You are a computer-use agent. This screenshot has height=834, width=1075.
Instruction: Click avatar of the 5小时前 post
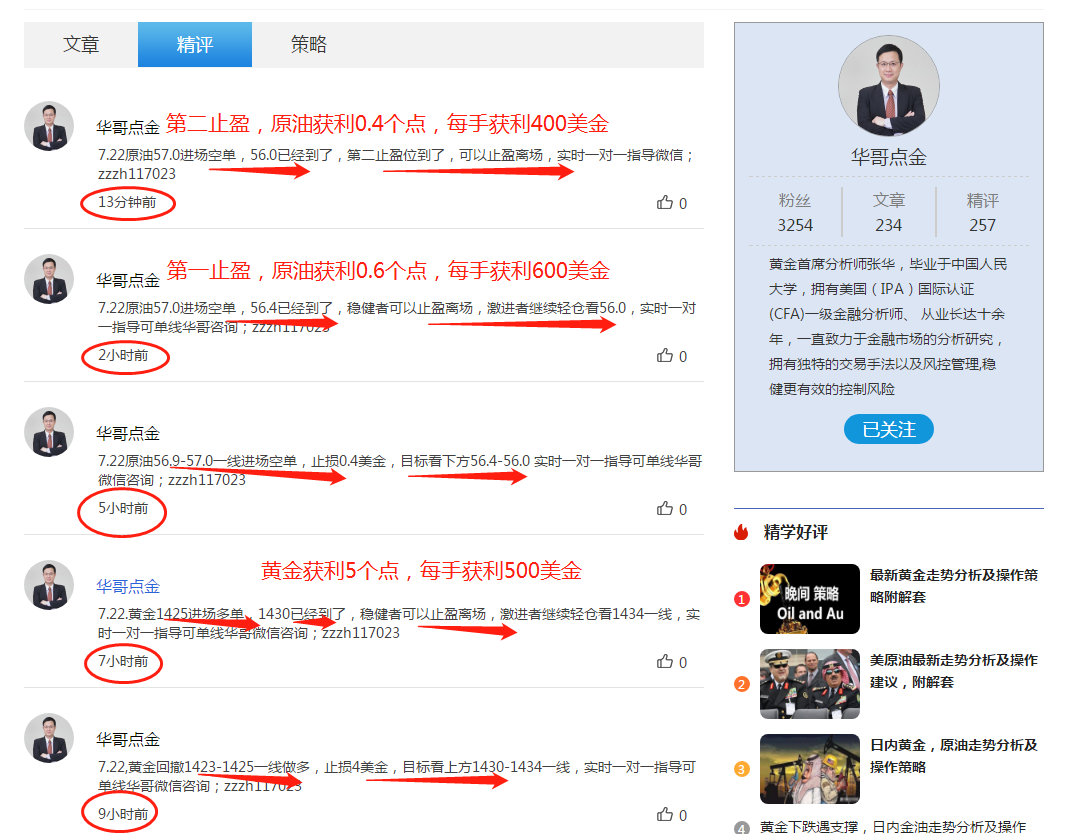point(49,432)
